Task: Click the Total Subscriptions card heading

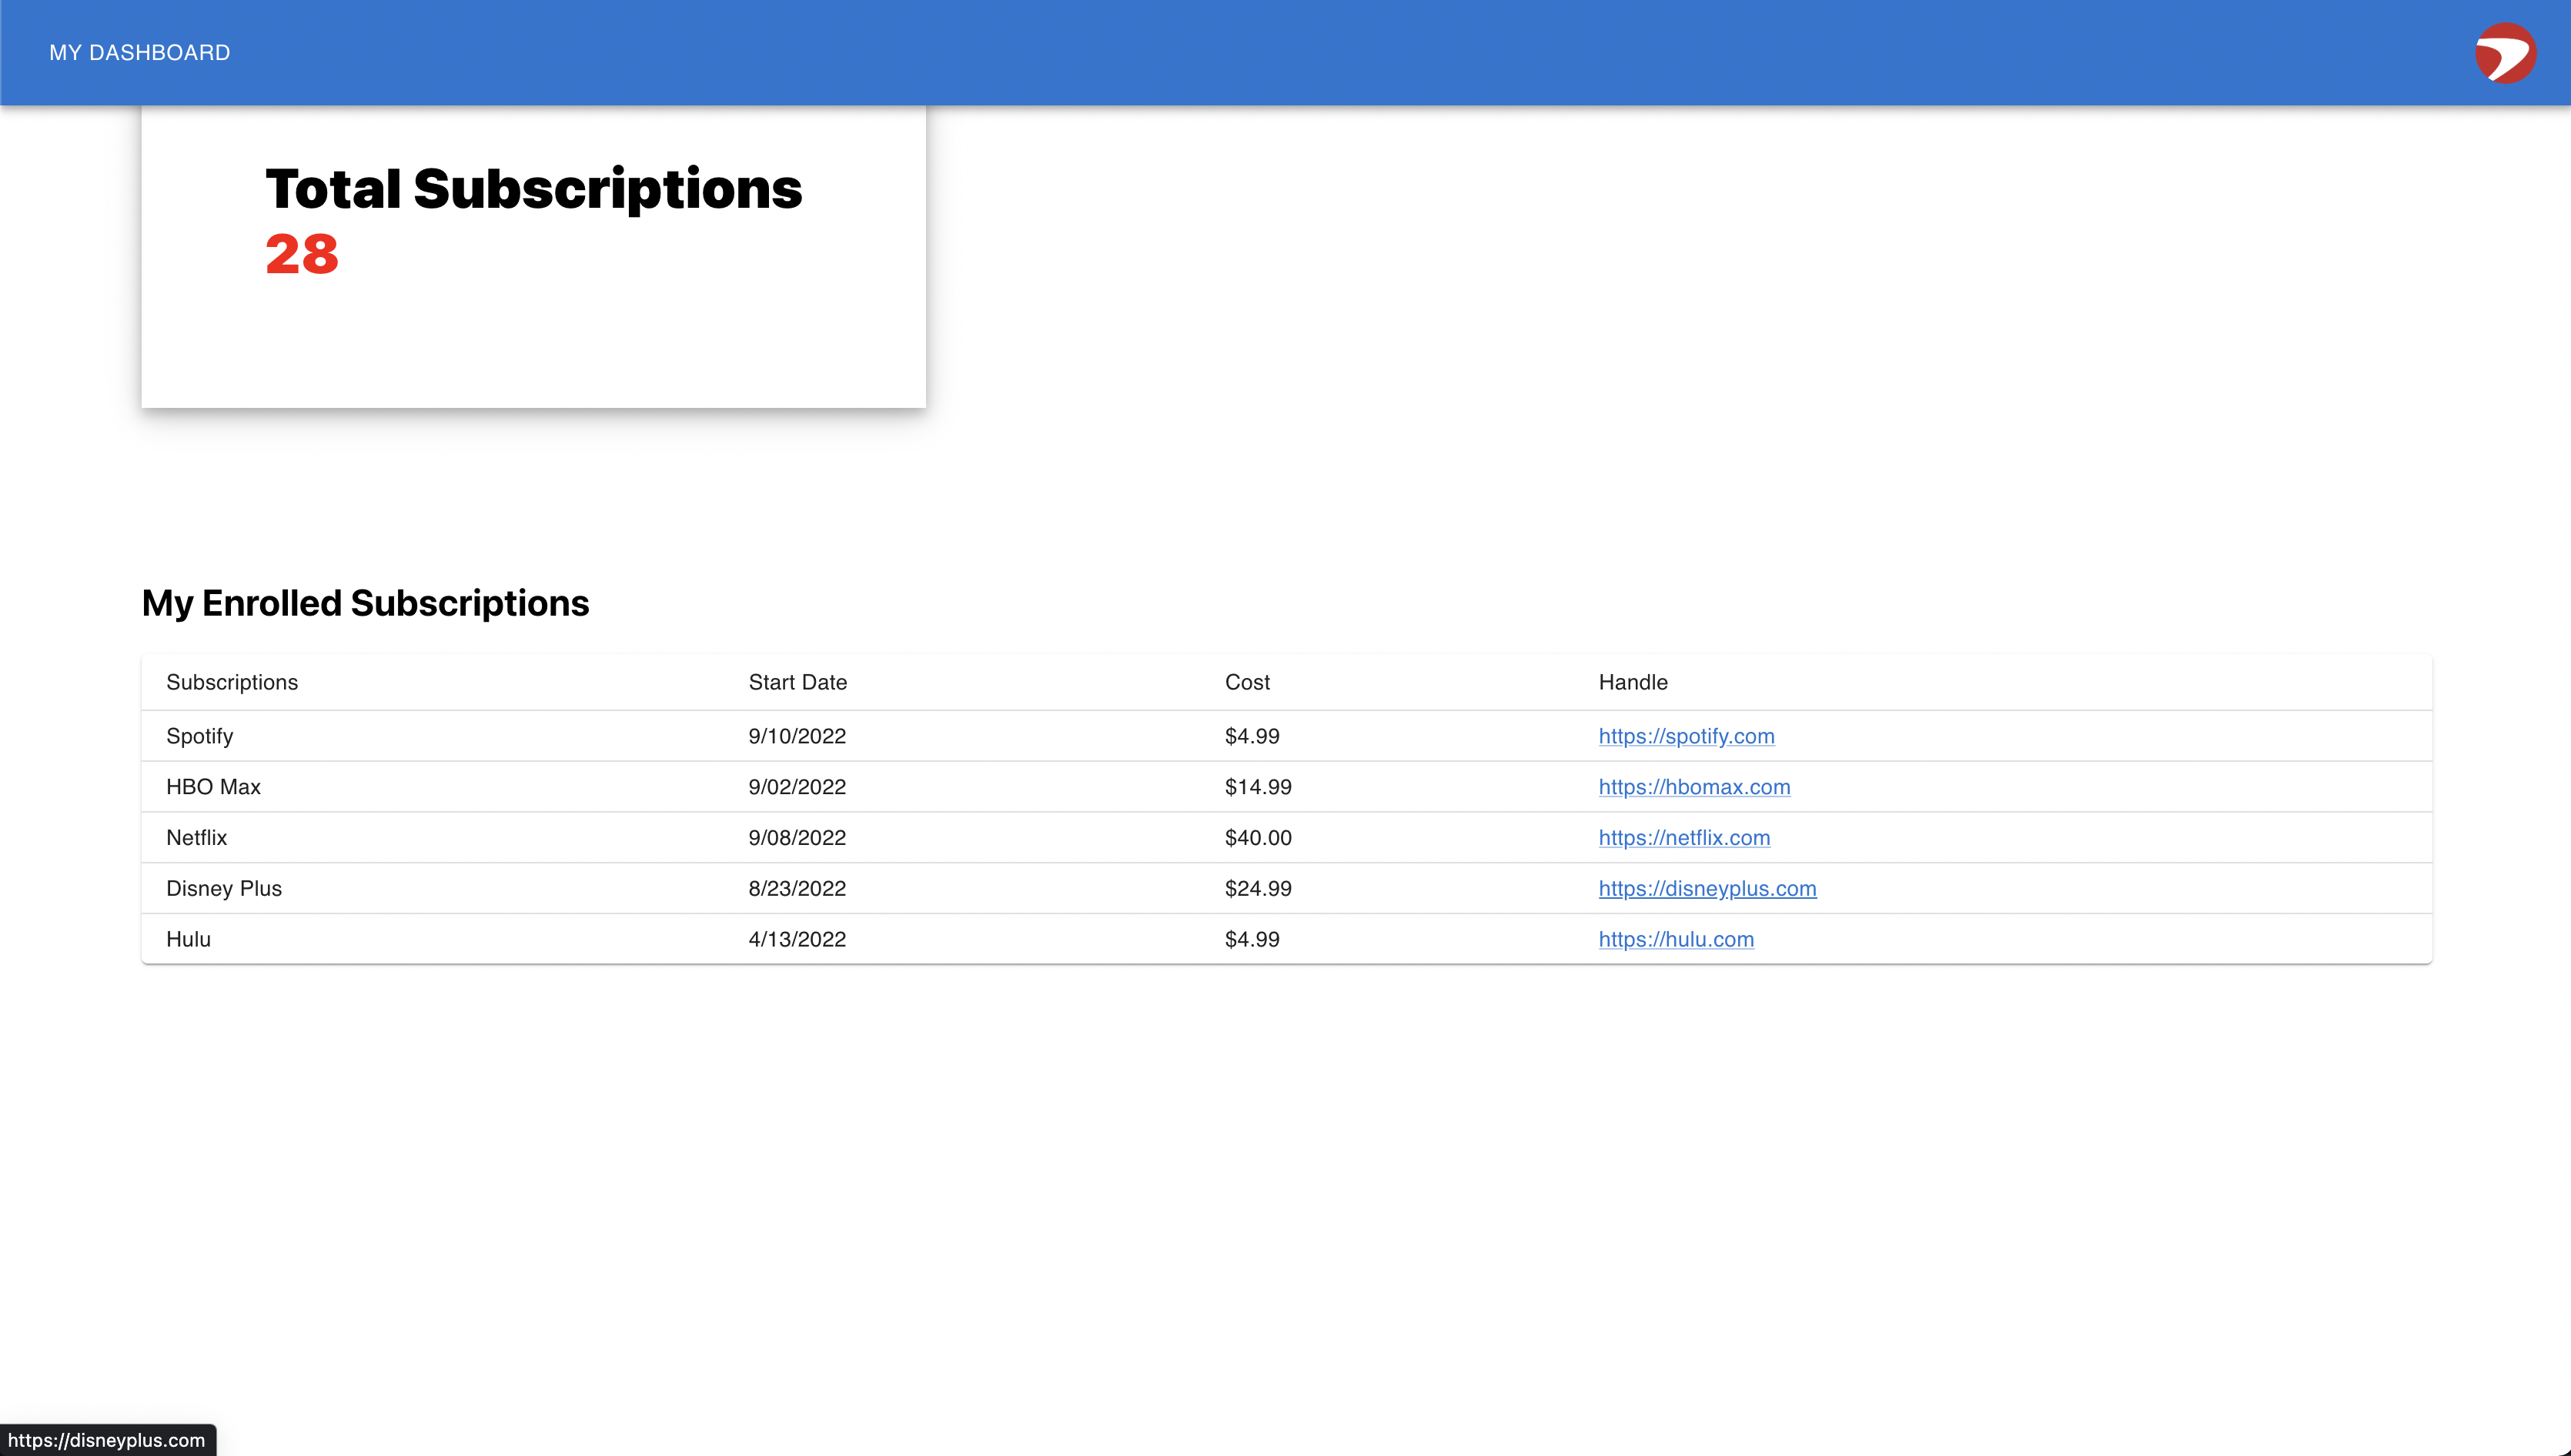Action: pos(533,189)
